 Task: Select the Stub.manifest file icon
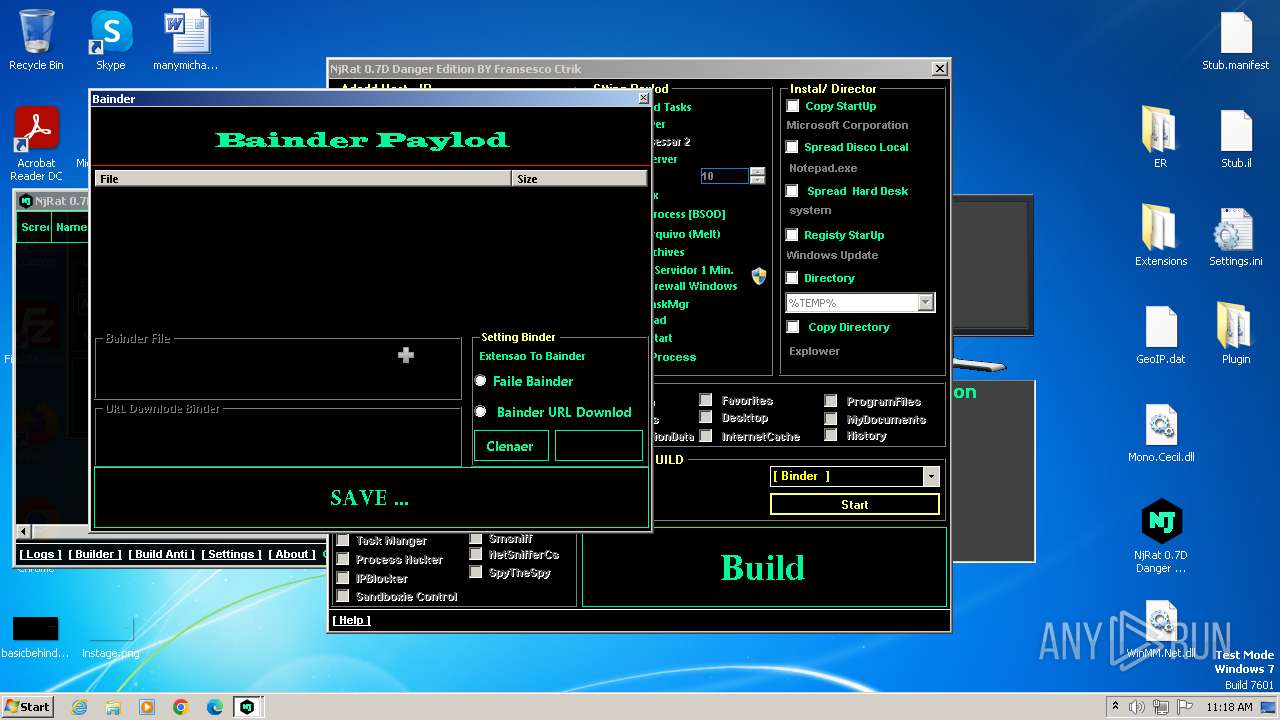(1236, 40)
